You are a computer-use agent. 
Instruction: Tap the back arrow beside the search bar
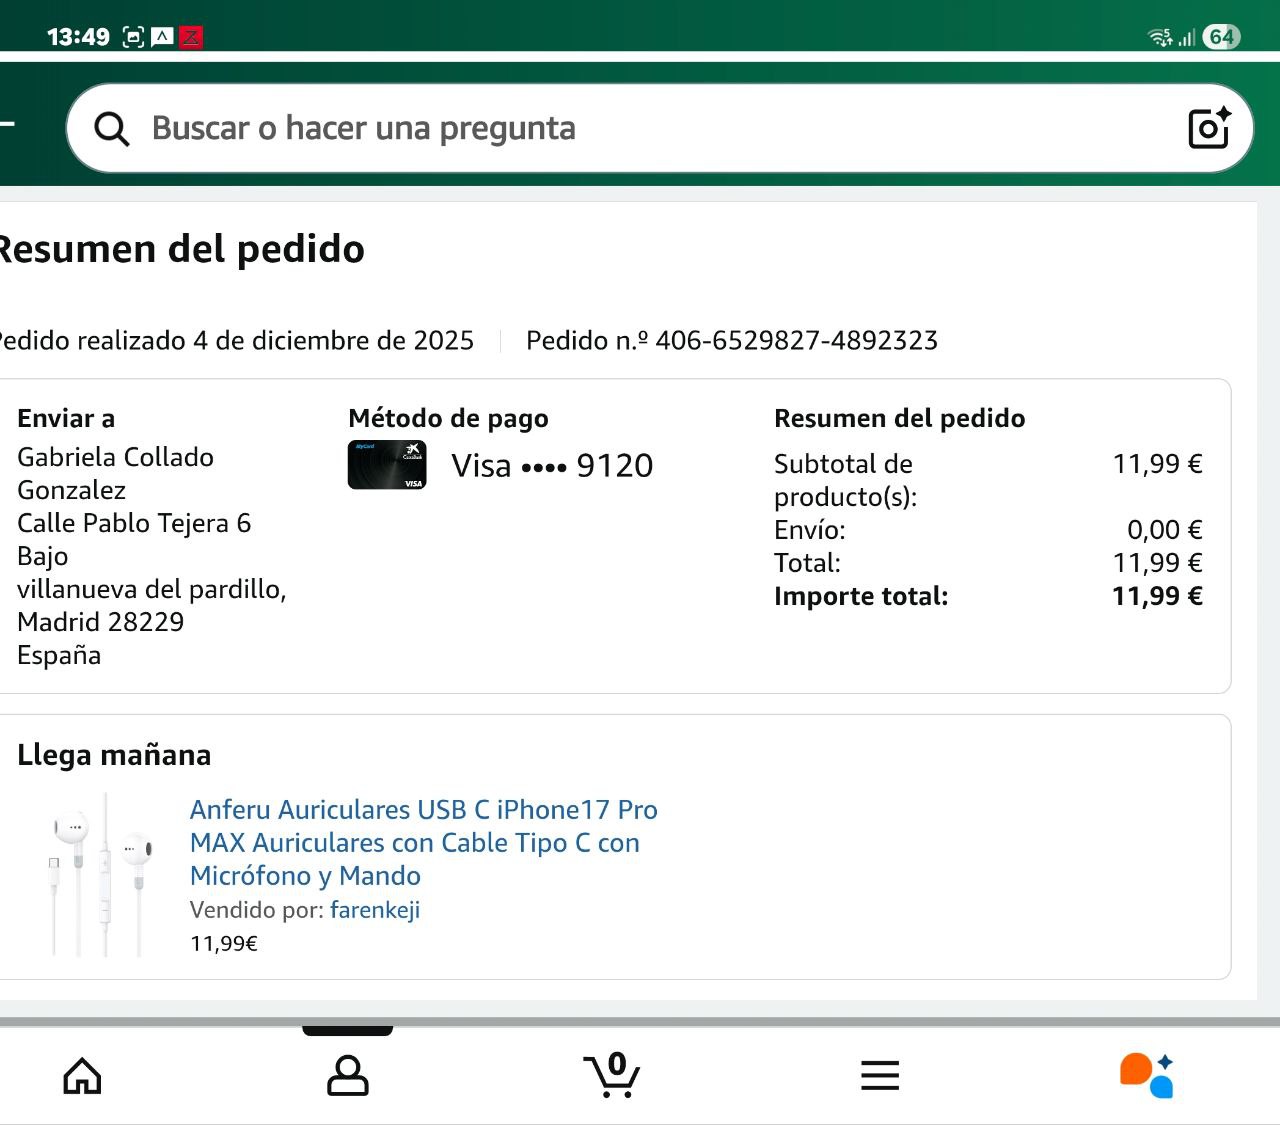pyautogui.click(x=8, y=124)
